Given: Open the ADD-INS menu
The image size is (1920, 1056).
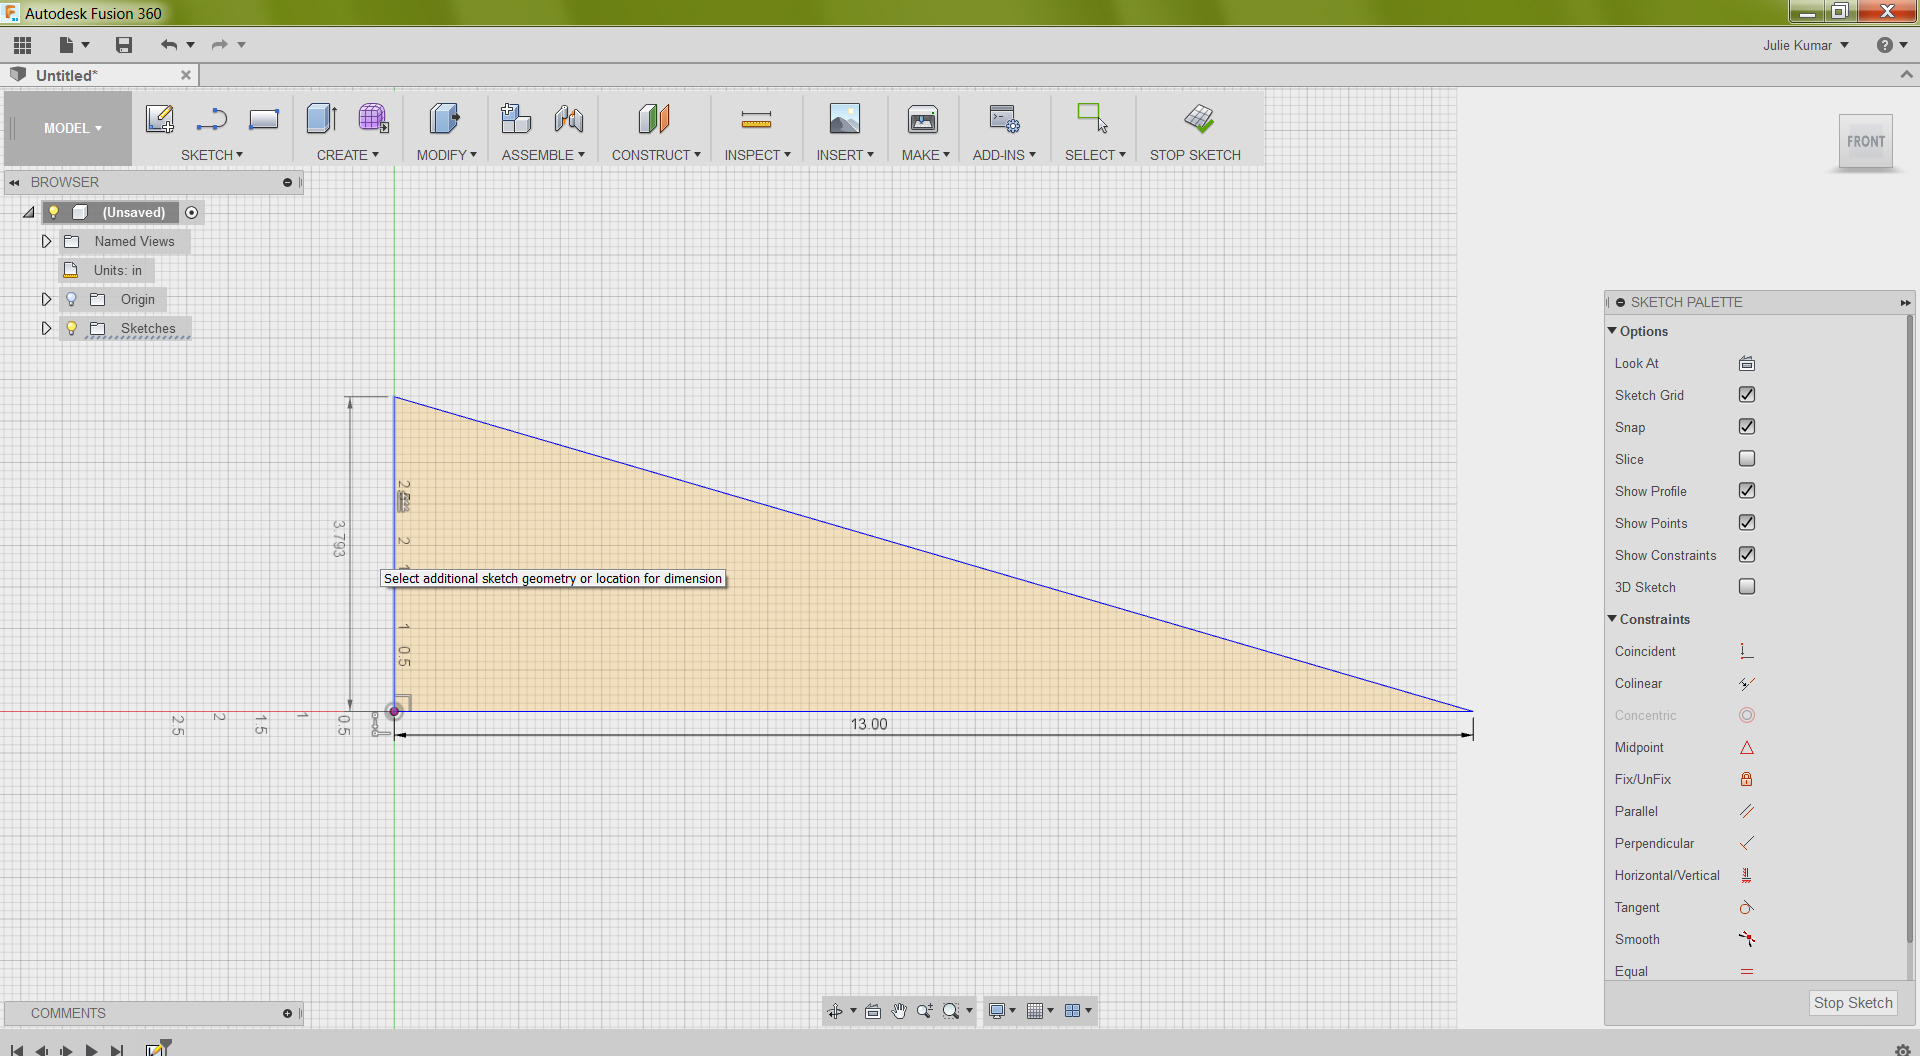Looking at the screenshot, I should (1004, 155).
